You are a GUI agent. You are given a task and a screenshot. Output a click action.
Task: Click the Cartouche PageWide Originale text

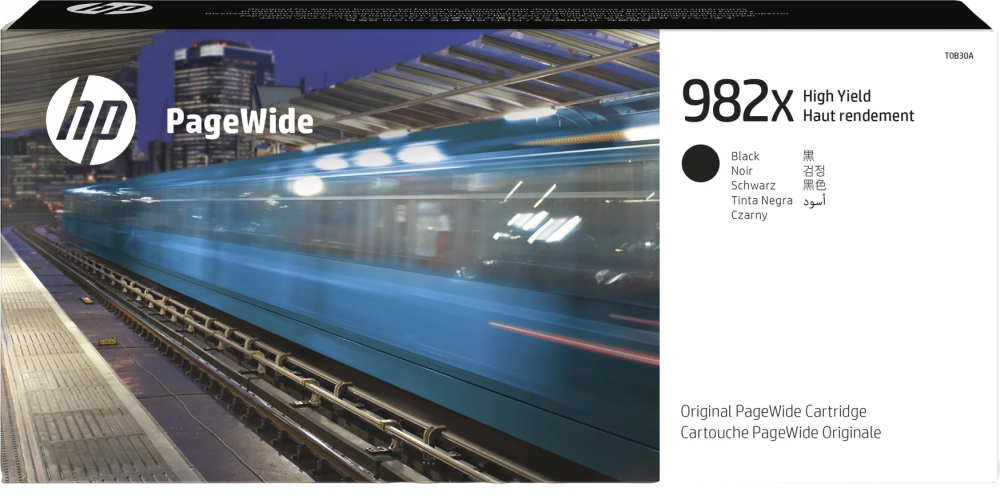coord(780,433)
